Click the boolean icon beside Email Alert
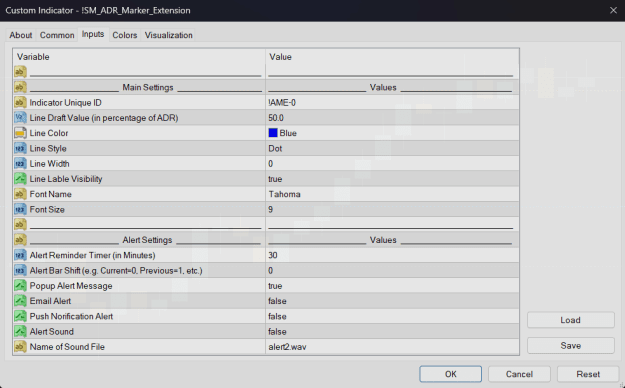This screenshot has height=388, width=625. [x=20, y=301]
